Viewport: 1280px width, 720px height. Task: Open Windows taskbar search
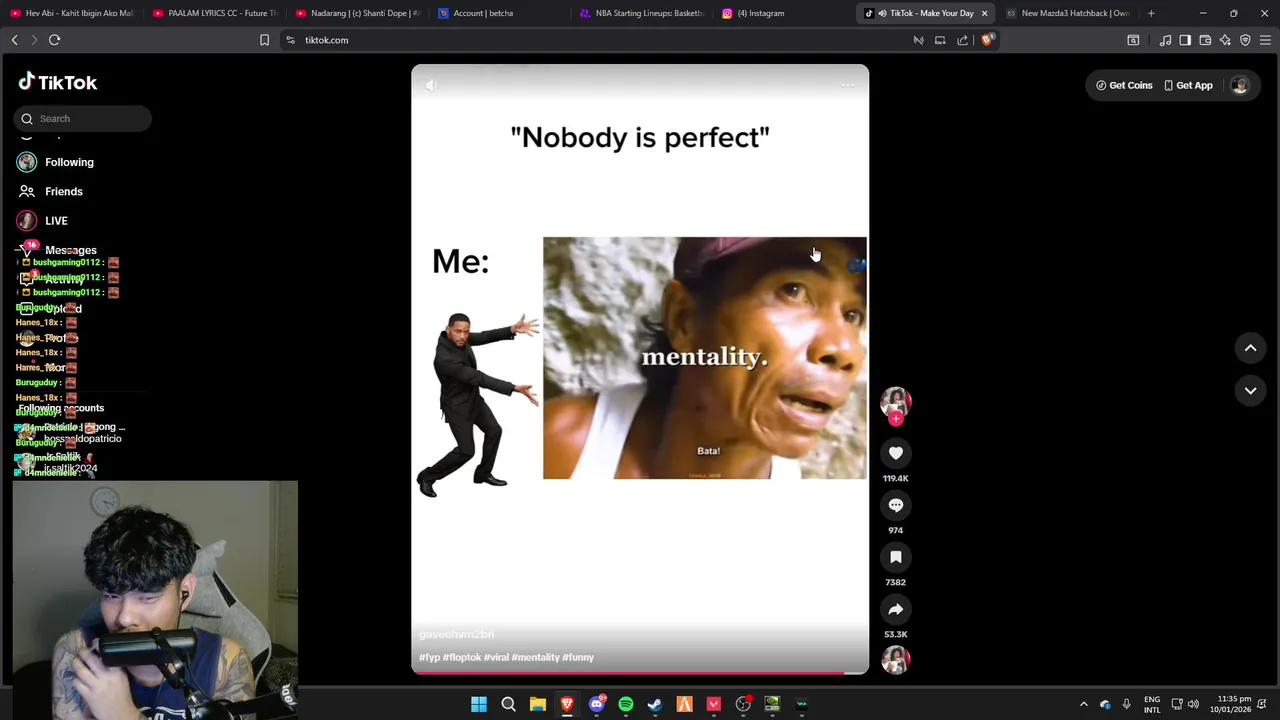click(508, 704)
